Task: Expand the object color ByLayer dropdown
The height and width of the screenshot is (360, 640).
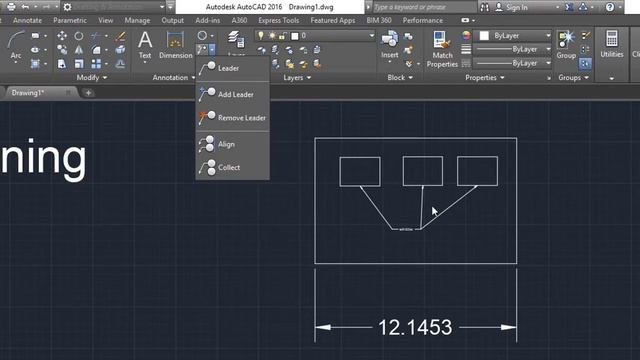Action: click(548, 36)
